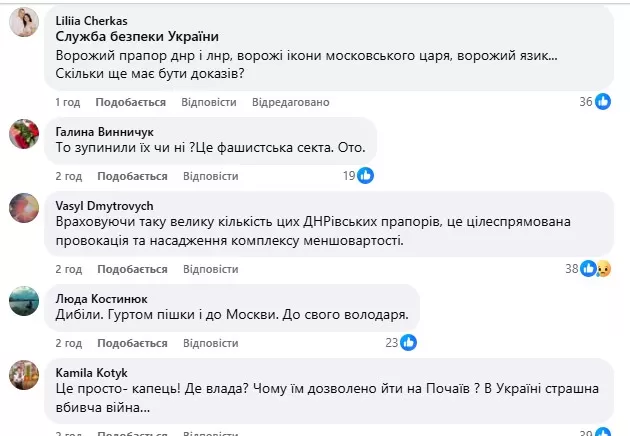Open Люда Костинюк profile avatar
Viewport: 630px width, 436px height.
coord(24,301)
